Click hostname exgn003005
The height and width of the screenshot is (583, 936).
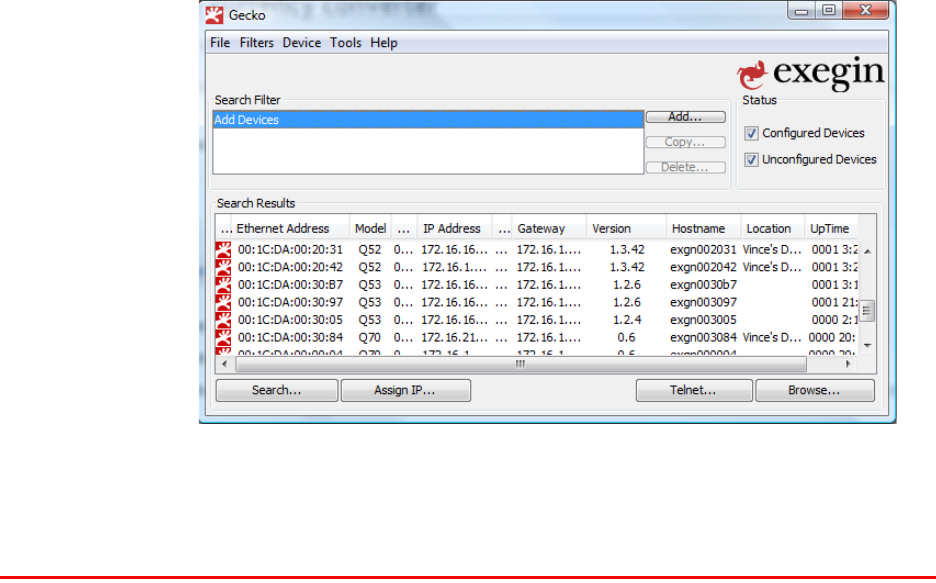pyautogui.click(x=703, y=320)
